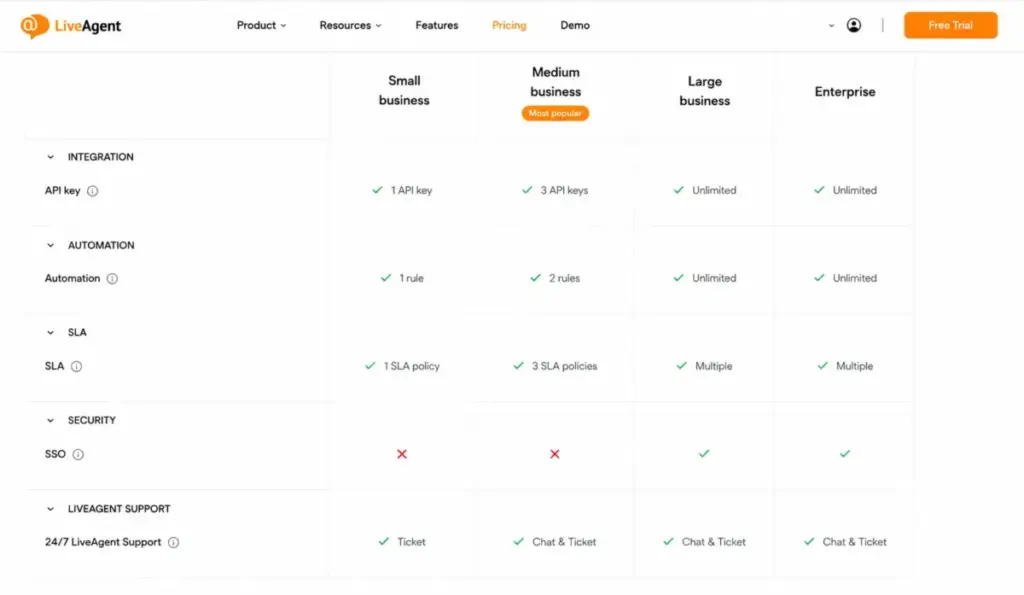Click the LiveAgent logo

coord(71,26)
